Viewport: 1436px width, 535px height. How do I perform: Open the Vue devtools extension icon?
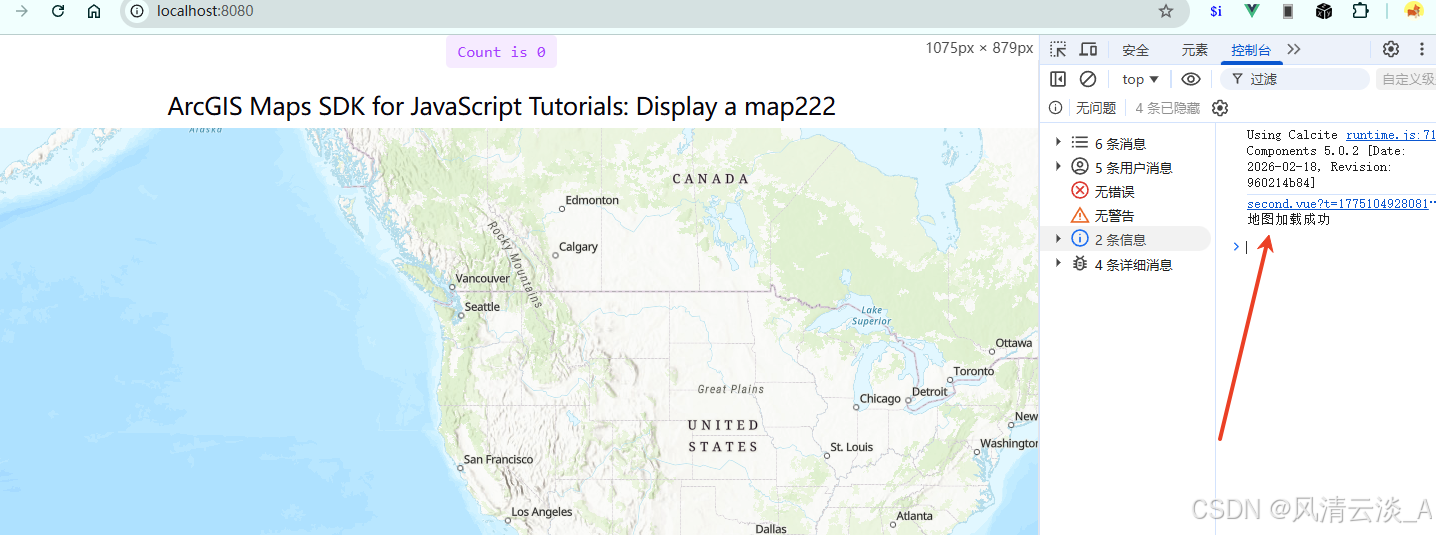pos(1252,11)
